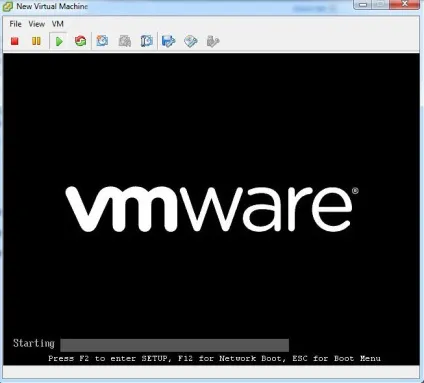
Task: Click inside the VM console boot screen
Action: click(211, 209)
